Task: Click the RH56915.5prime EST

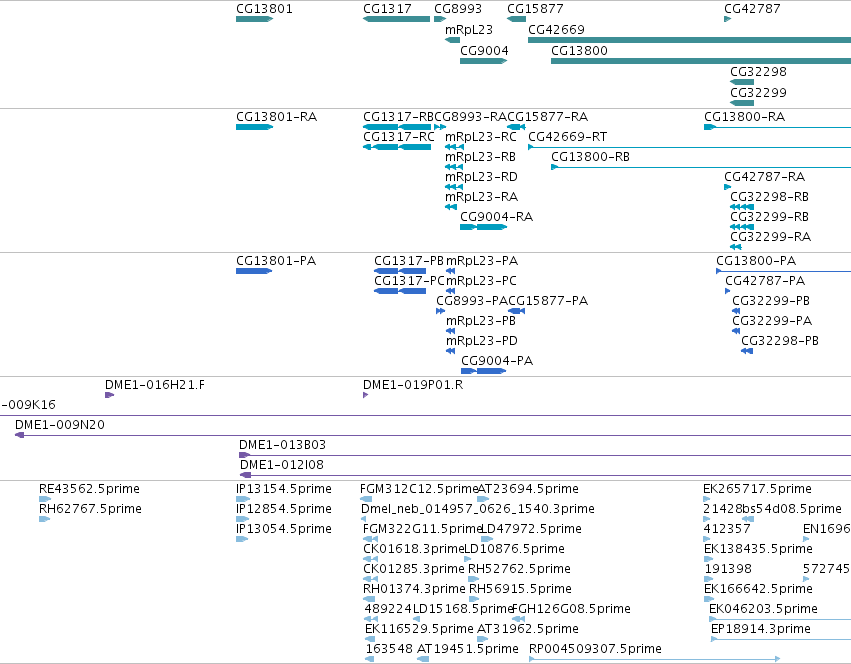Action: tap(474, 599)
